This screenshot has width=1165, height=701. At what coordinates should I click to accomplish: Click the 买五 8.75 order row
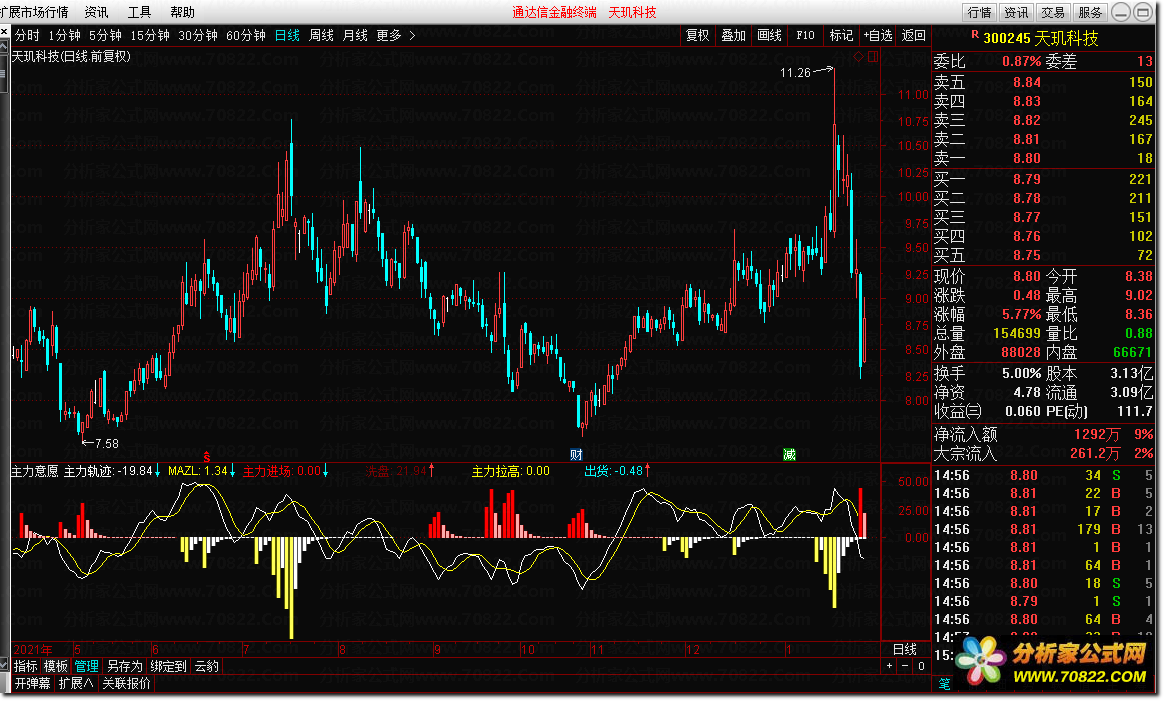(x=1043, y=255)
